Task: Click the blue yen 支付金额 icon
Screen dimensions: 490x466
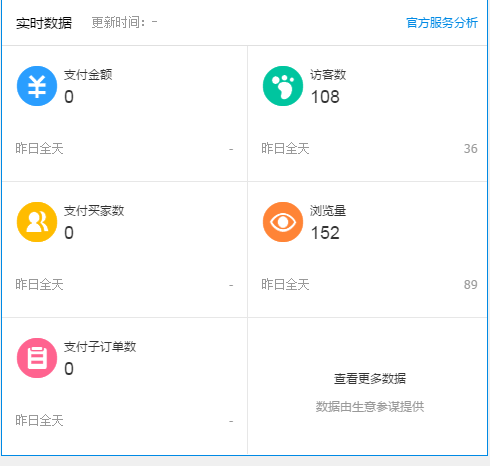Action: (37, 86)
